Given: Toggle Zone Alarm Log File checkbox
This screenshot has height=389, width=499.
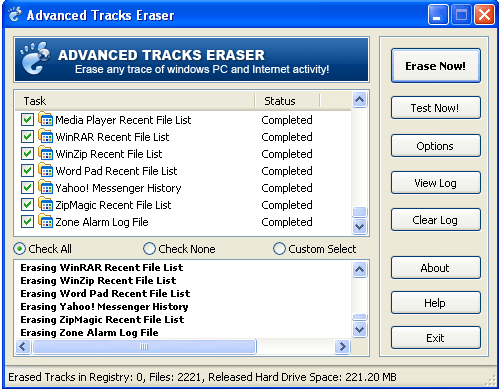Looking at the screenshot, I should (27, 222).
